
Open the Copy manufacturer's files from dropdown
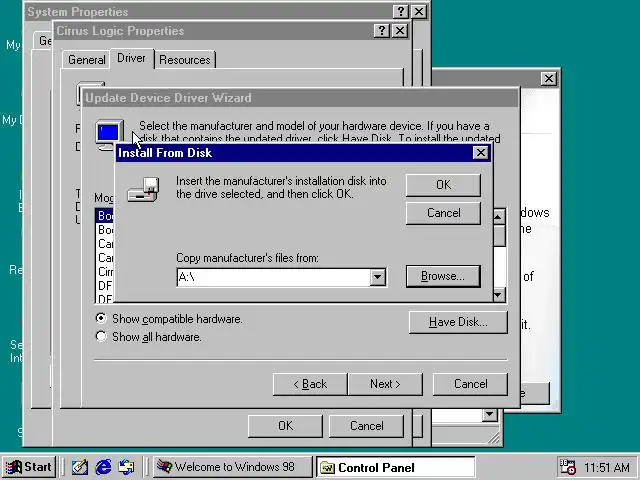pyautogui.click(x=378, y=278)
